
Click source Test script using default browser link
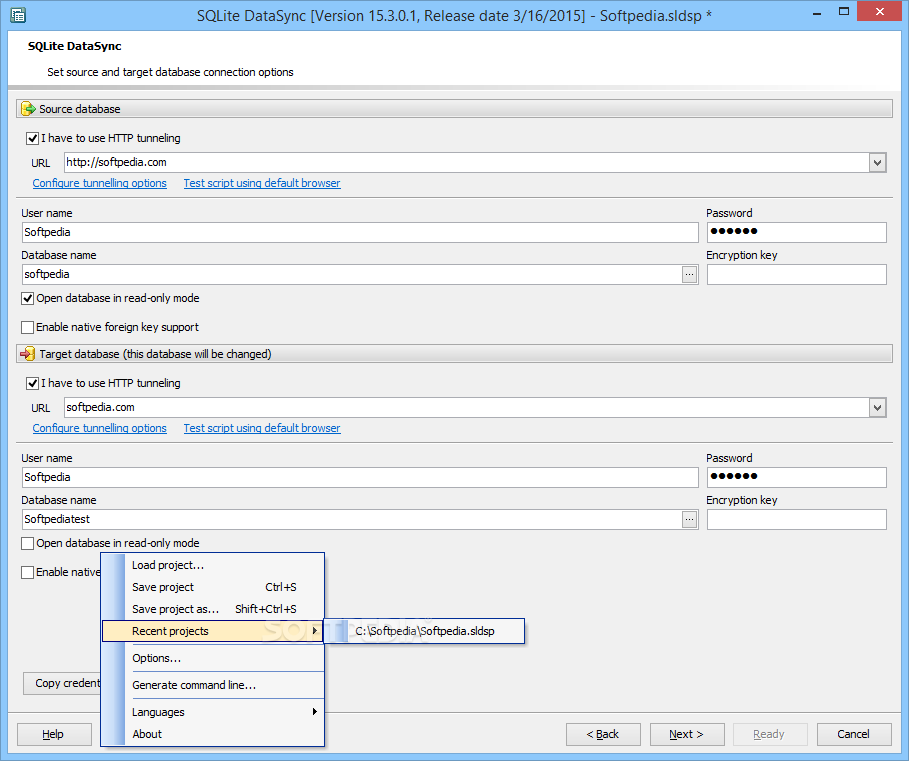pyautogui.click(x=262, y=183)
